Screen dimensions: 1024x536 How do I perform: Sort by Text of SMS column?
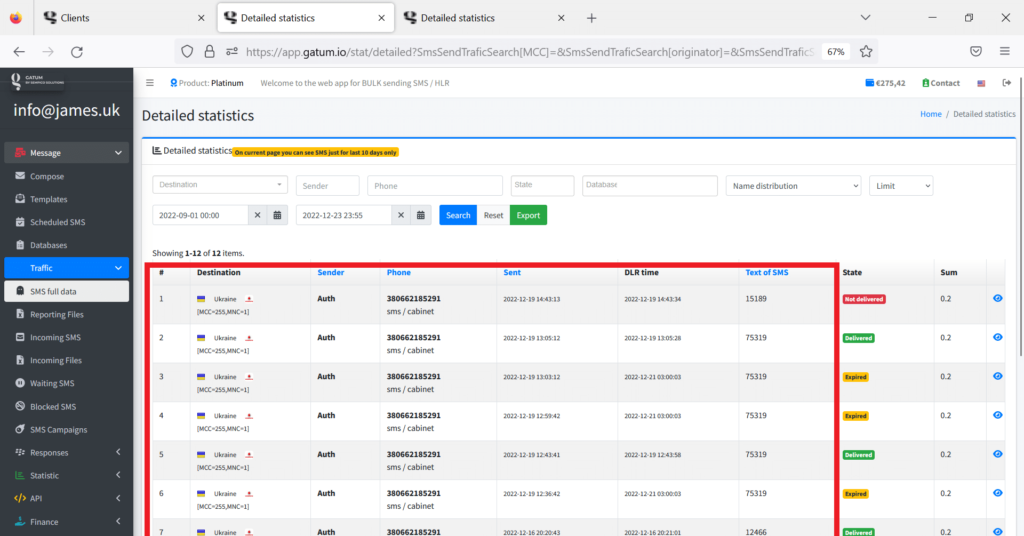(x=767, y=272)
